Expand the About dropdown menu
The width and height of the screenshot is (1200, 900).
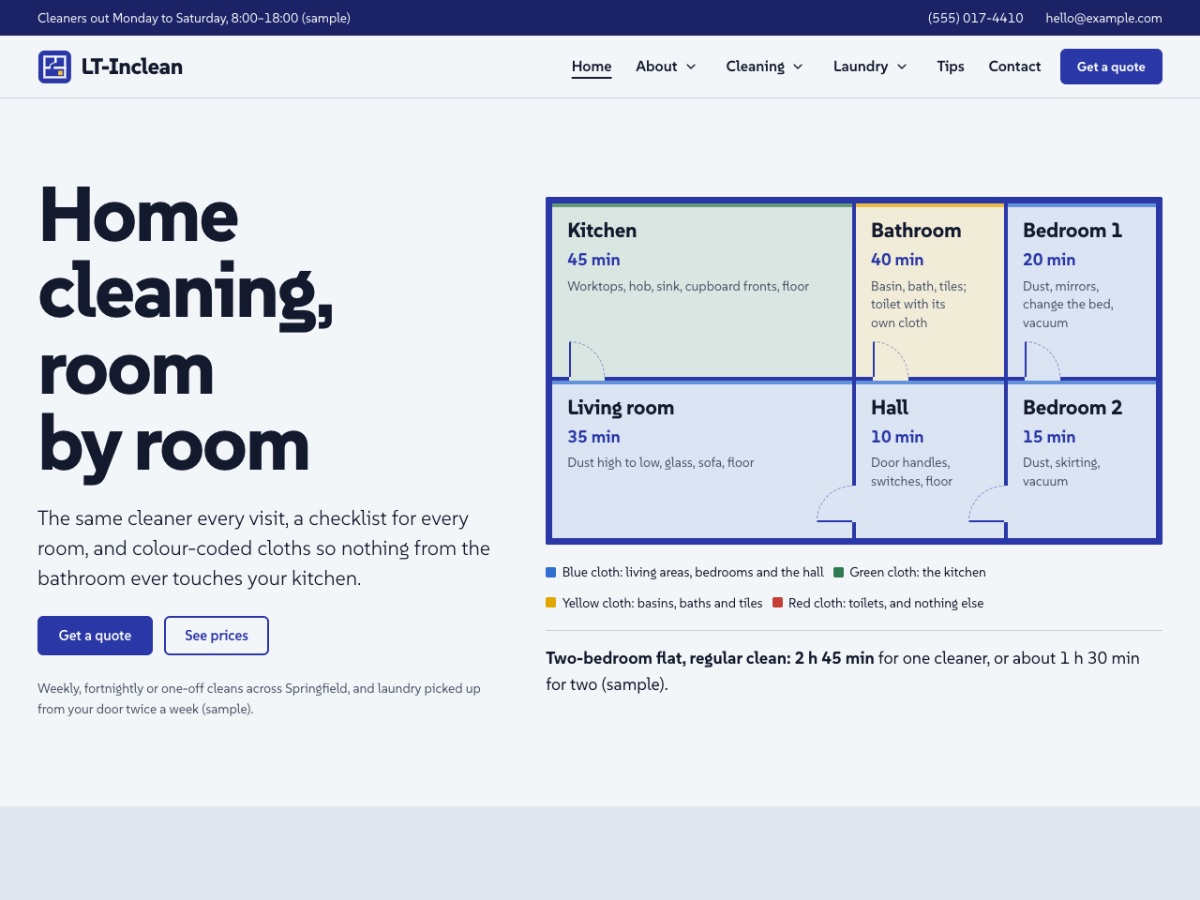pos(666,67)
